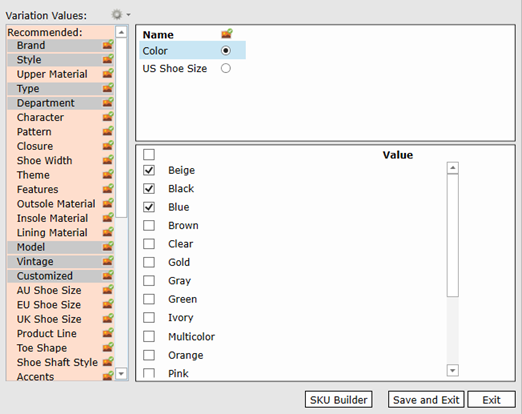This screenshot has height=414, width=522.
Task: Toggle the select-all checkbox above Beige
Action: tap(149, 154)
